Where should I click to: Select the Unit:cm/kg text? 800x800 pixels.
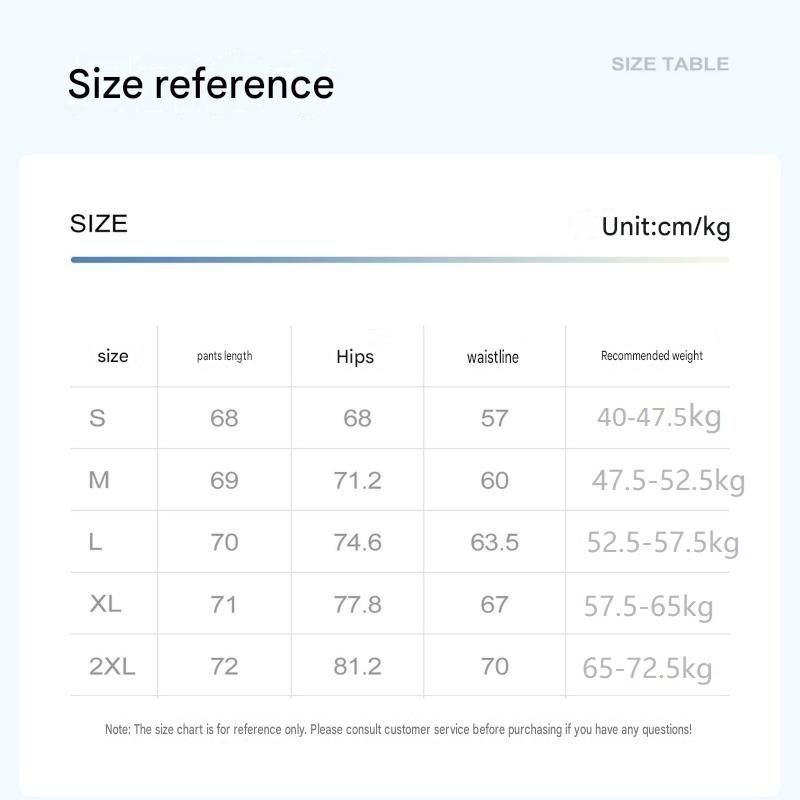point(666,227)
